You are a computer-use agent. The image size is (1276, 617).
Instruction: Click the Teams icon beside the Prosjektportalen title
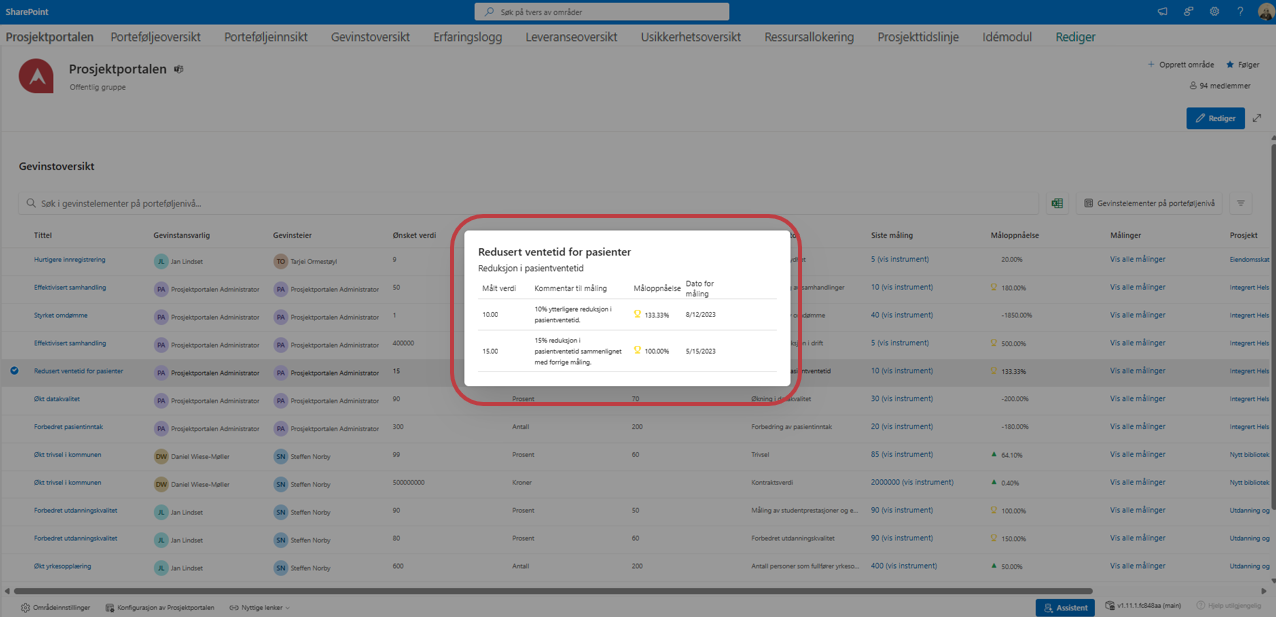coord(179,69)
